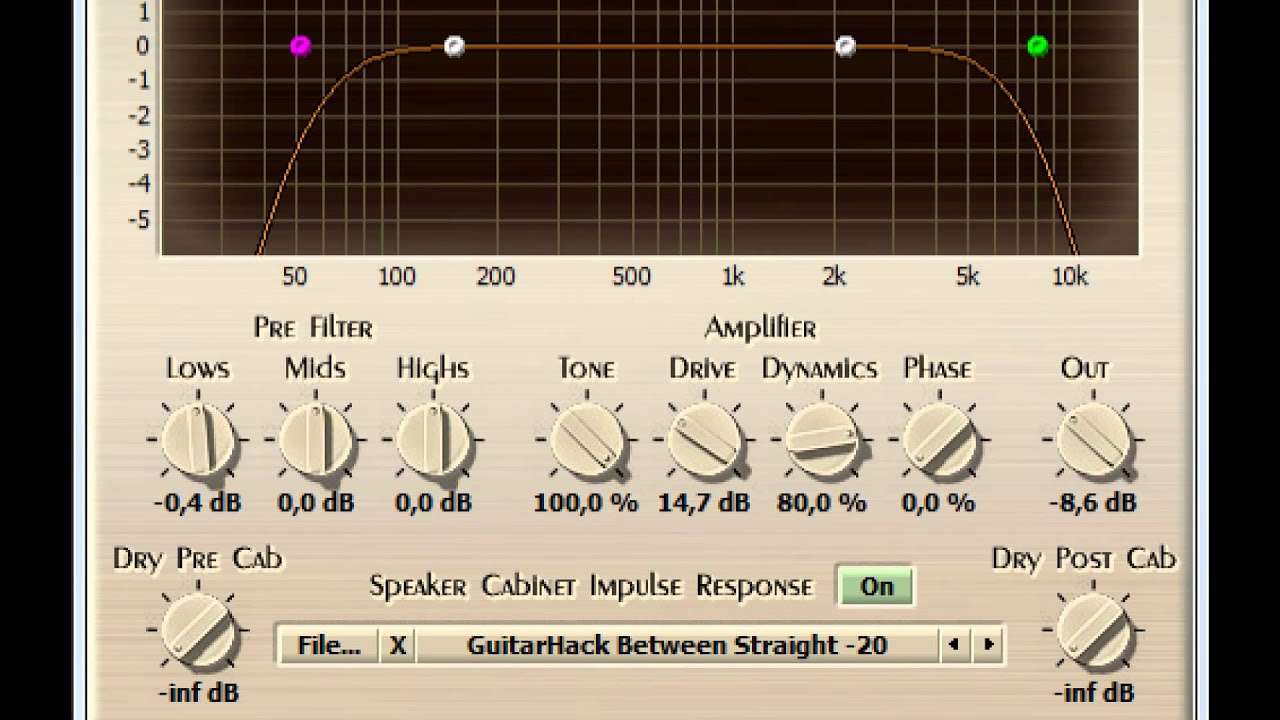The height and width of the screenshot is (720, 1280).
Task: Click the 10k frequency axis label
Action: click(x=1069, y=277)
